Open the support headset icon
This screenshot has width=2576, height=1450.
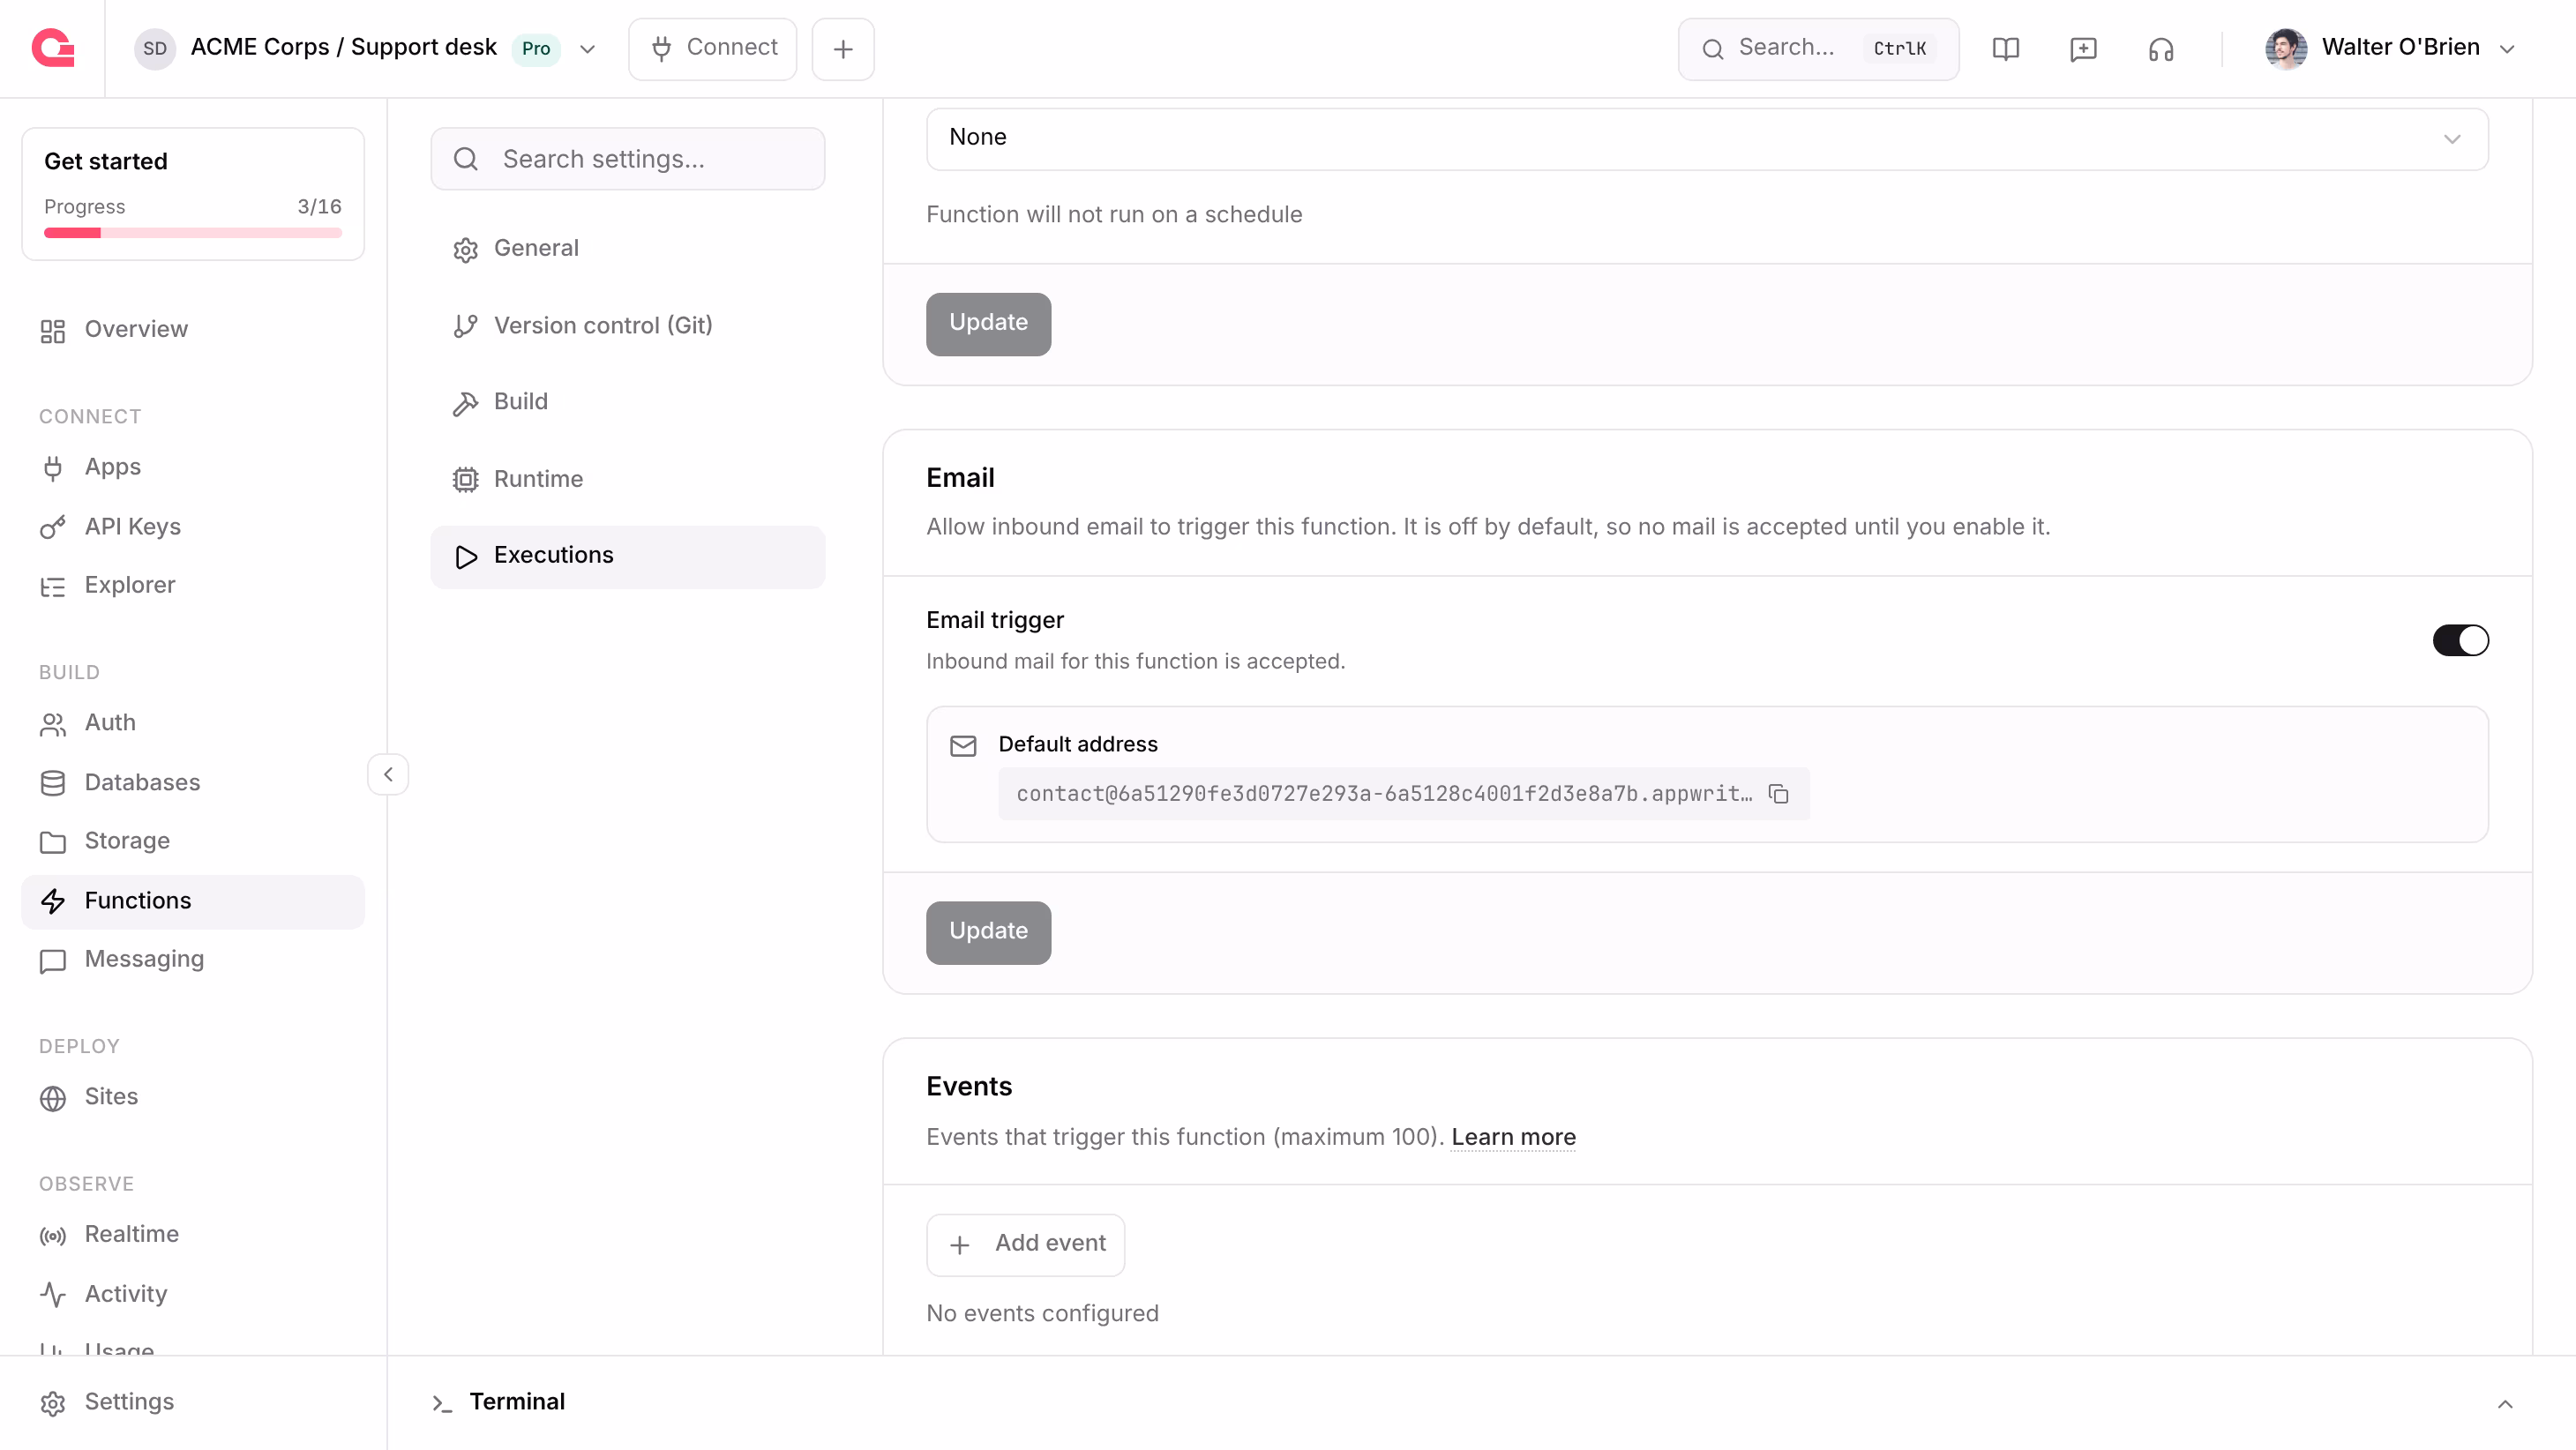pos(2161,49)
